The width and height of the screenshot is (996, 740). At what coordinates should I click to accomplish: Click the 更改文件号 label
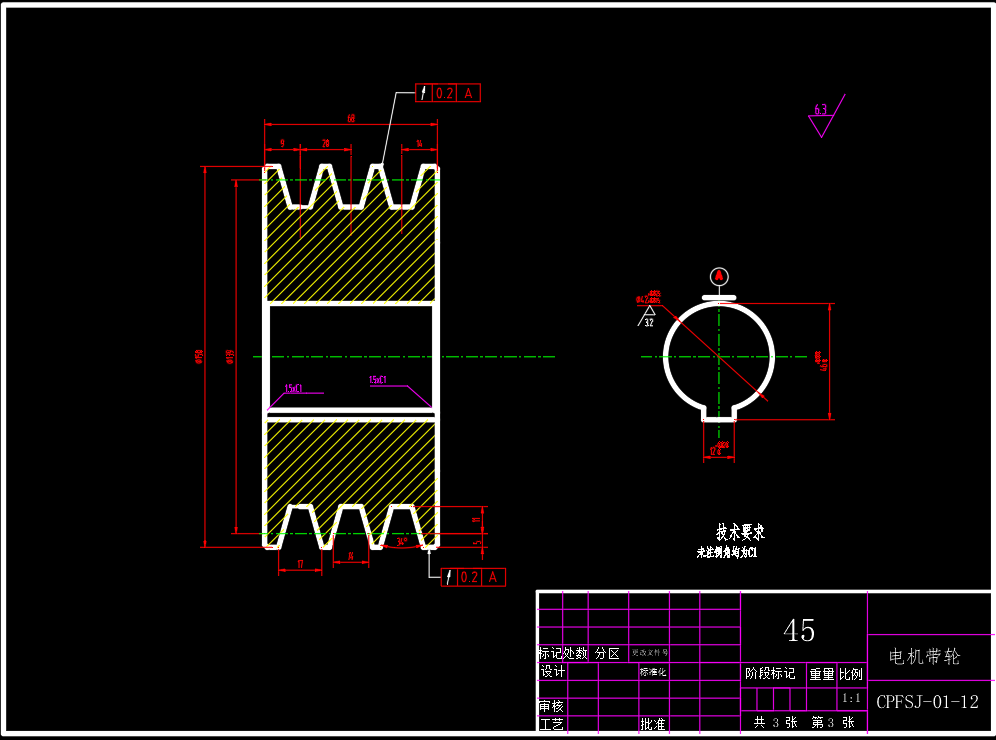coord(649,652)
